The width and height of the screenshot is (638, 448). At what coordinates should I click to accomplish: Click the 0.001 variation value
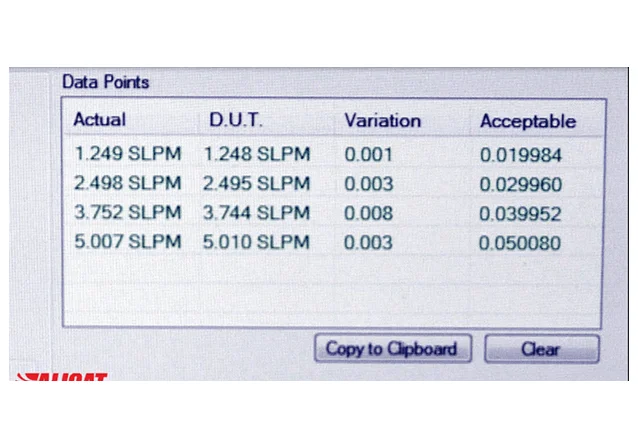click(369, 154)
